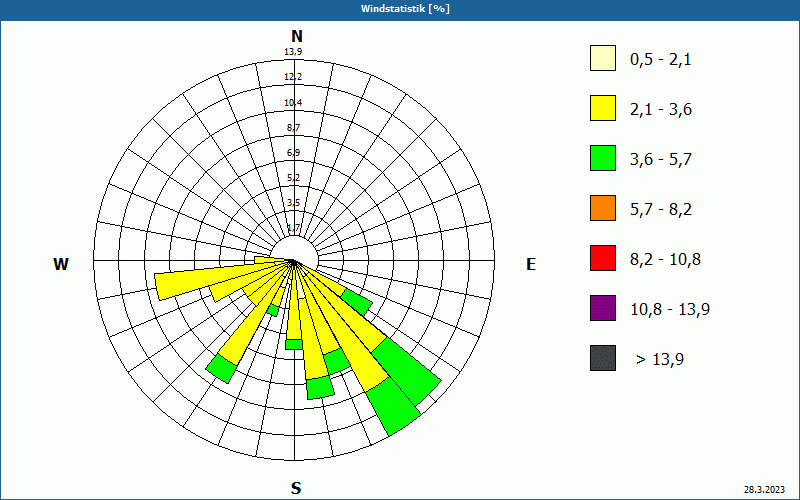800x500 pixels.
Task: Click the legend label '10,8 - 13,9'
Action: pos(670,310)
